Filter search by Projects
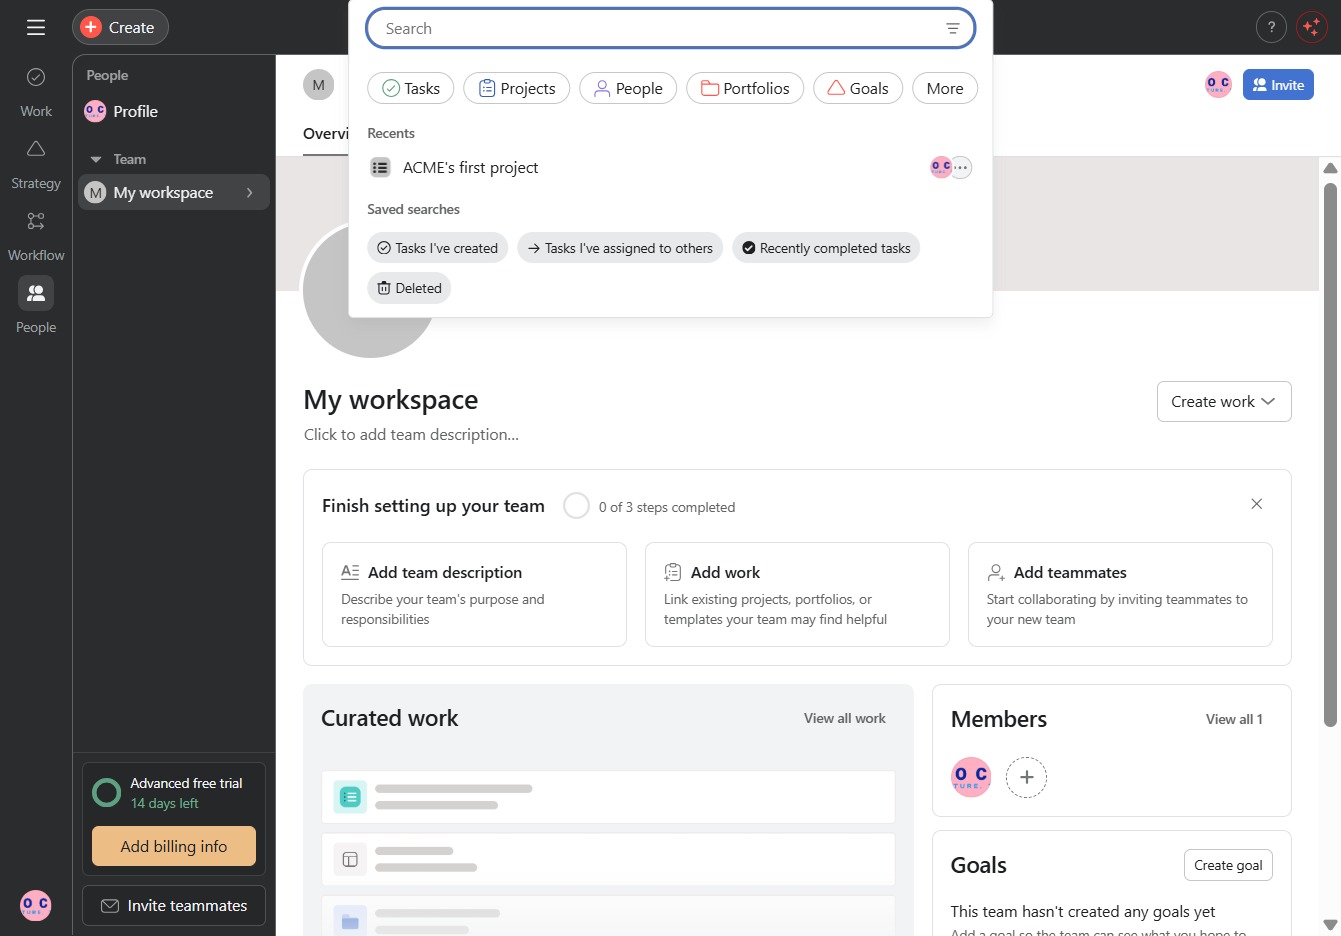The height and width of the screenshot is (936, 1341). [x=517, y=88]
